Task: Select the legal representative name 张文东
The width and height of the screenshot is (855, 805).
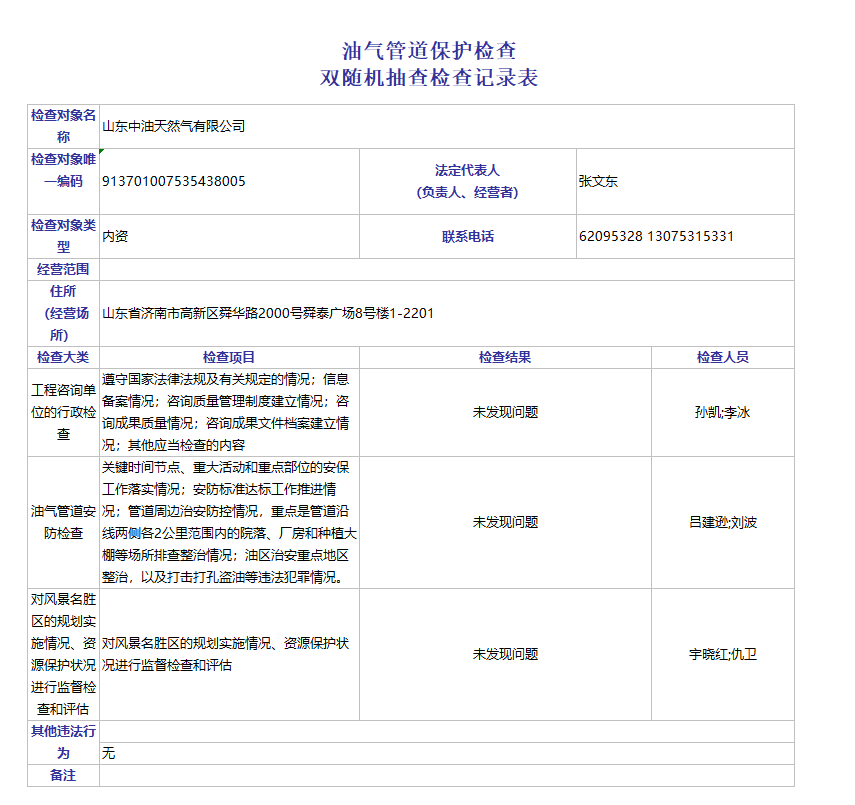Action: click(598, 181)
